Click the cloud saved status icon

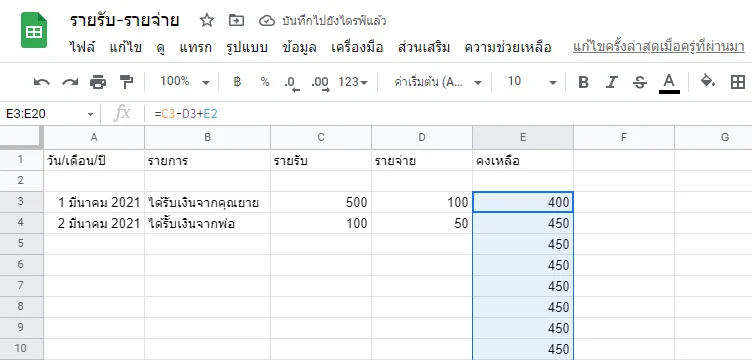point(267,21)
